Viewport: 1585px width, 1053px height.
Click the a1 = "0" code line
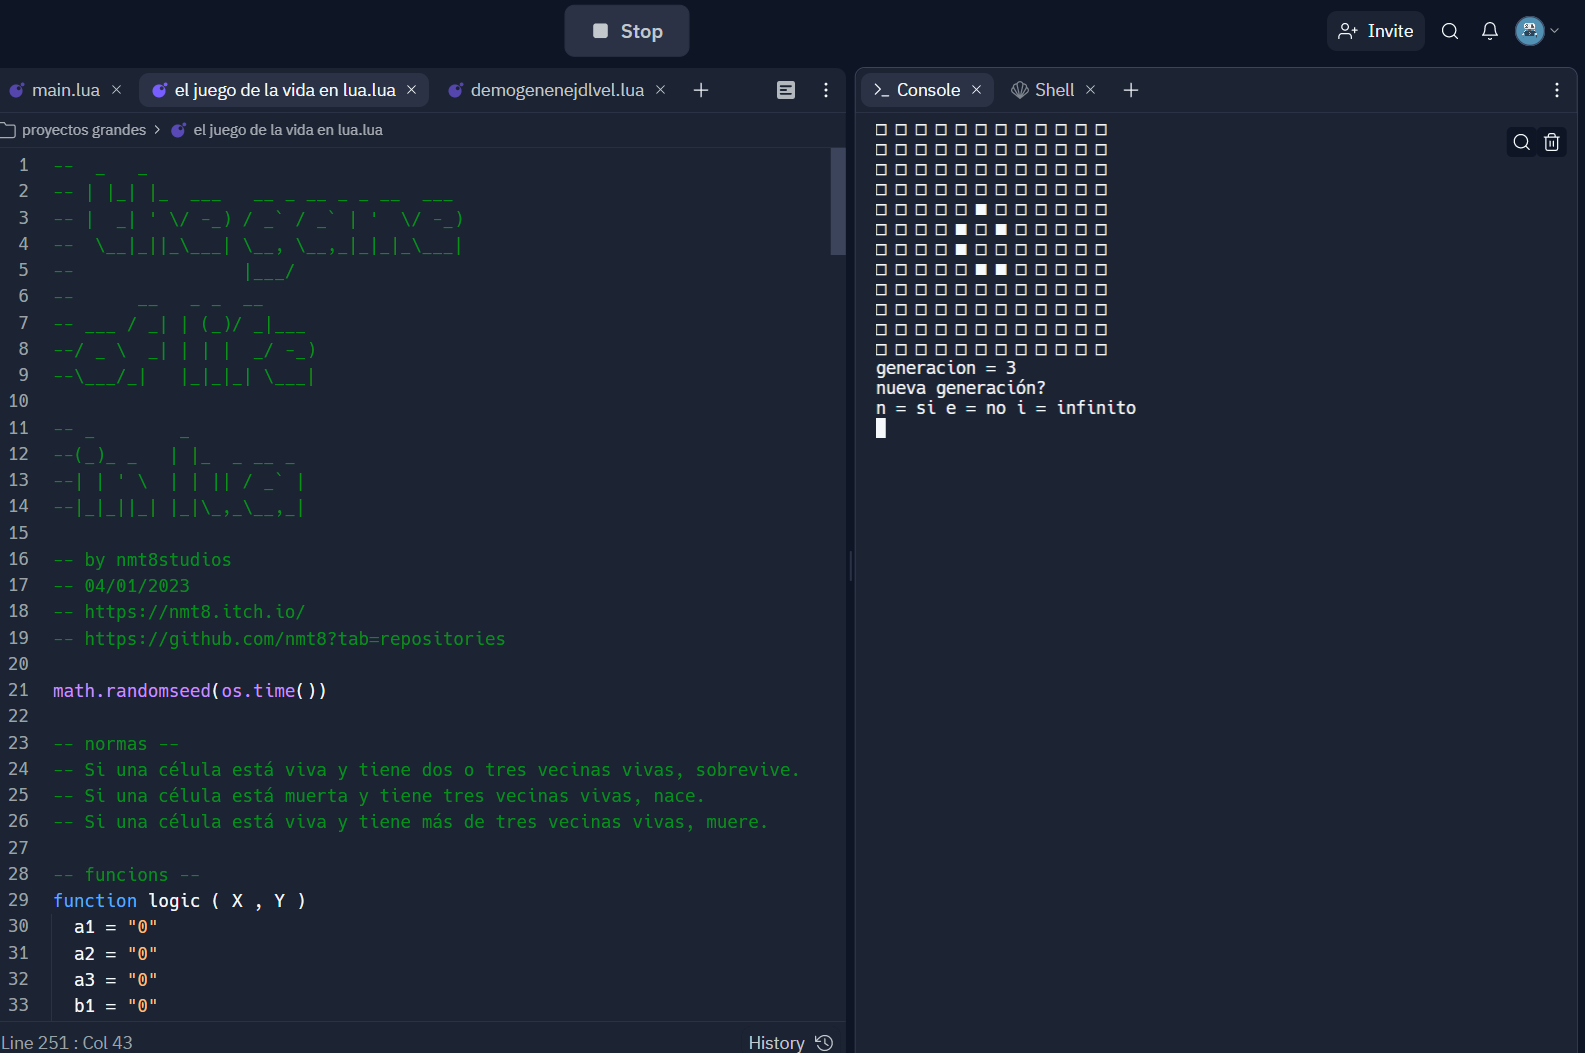tap(116, 927)
